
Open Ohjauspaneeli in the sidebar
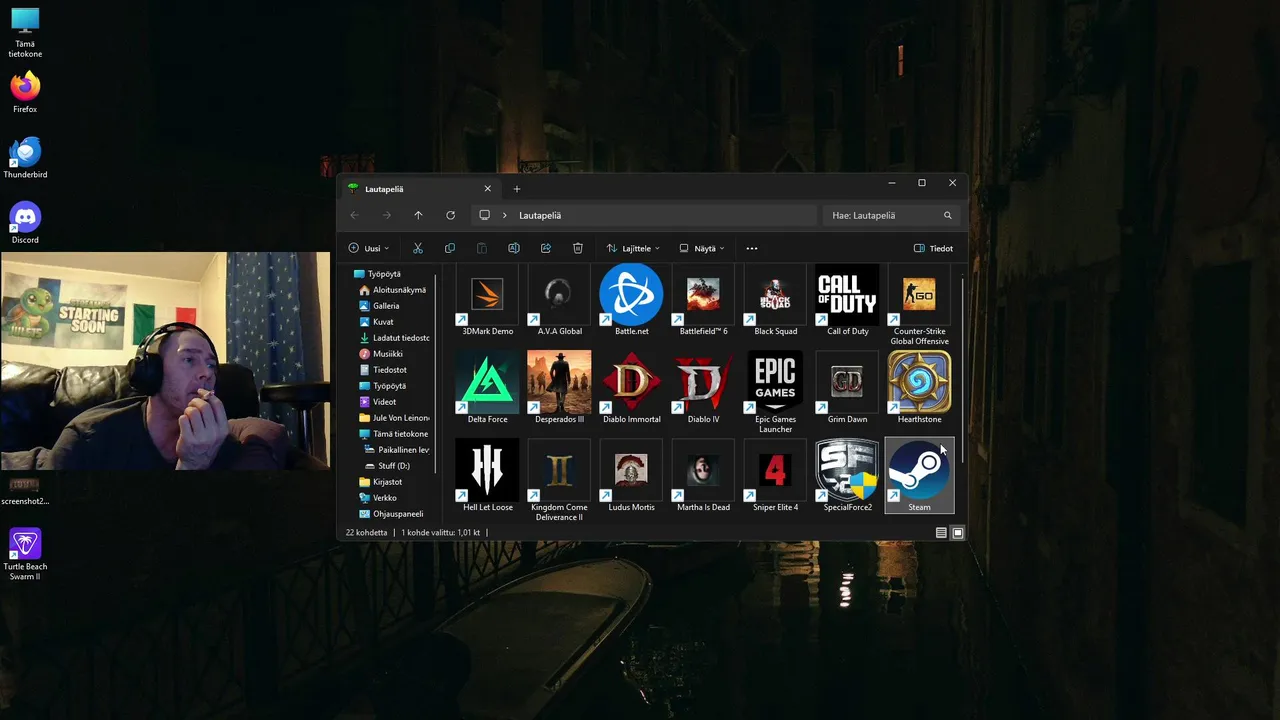coord(392,514)
